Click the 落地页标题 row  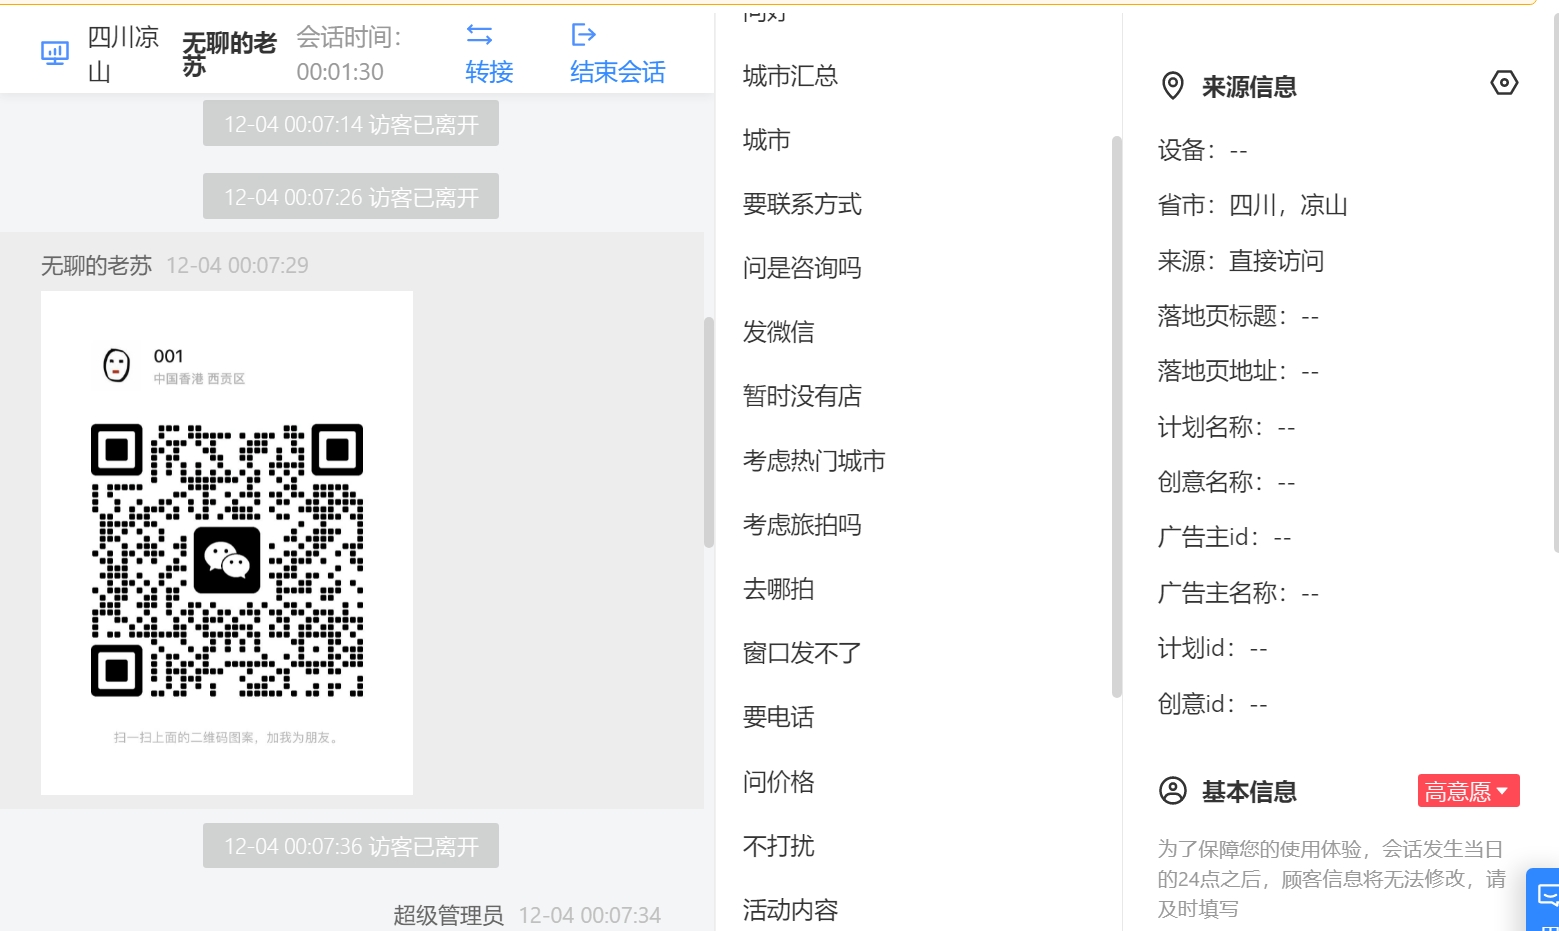[1238, 316]
